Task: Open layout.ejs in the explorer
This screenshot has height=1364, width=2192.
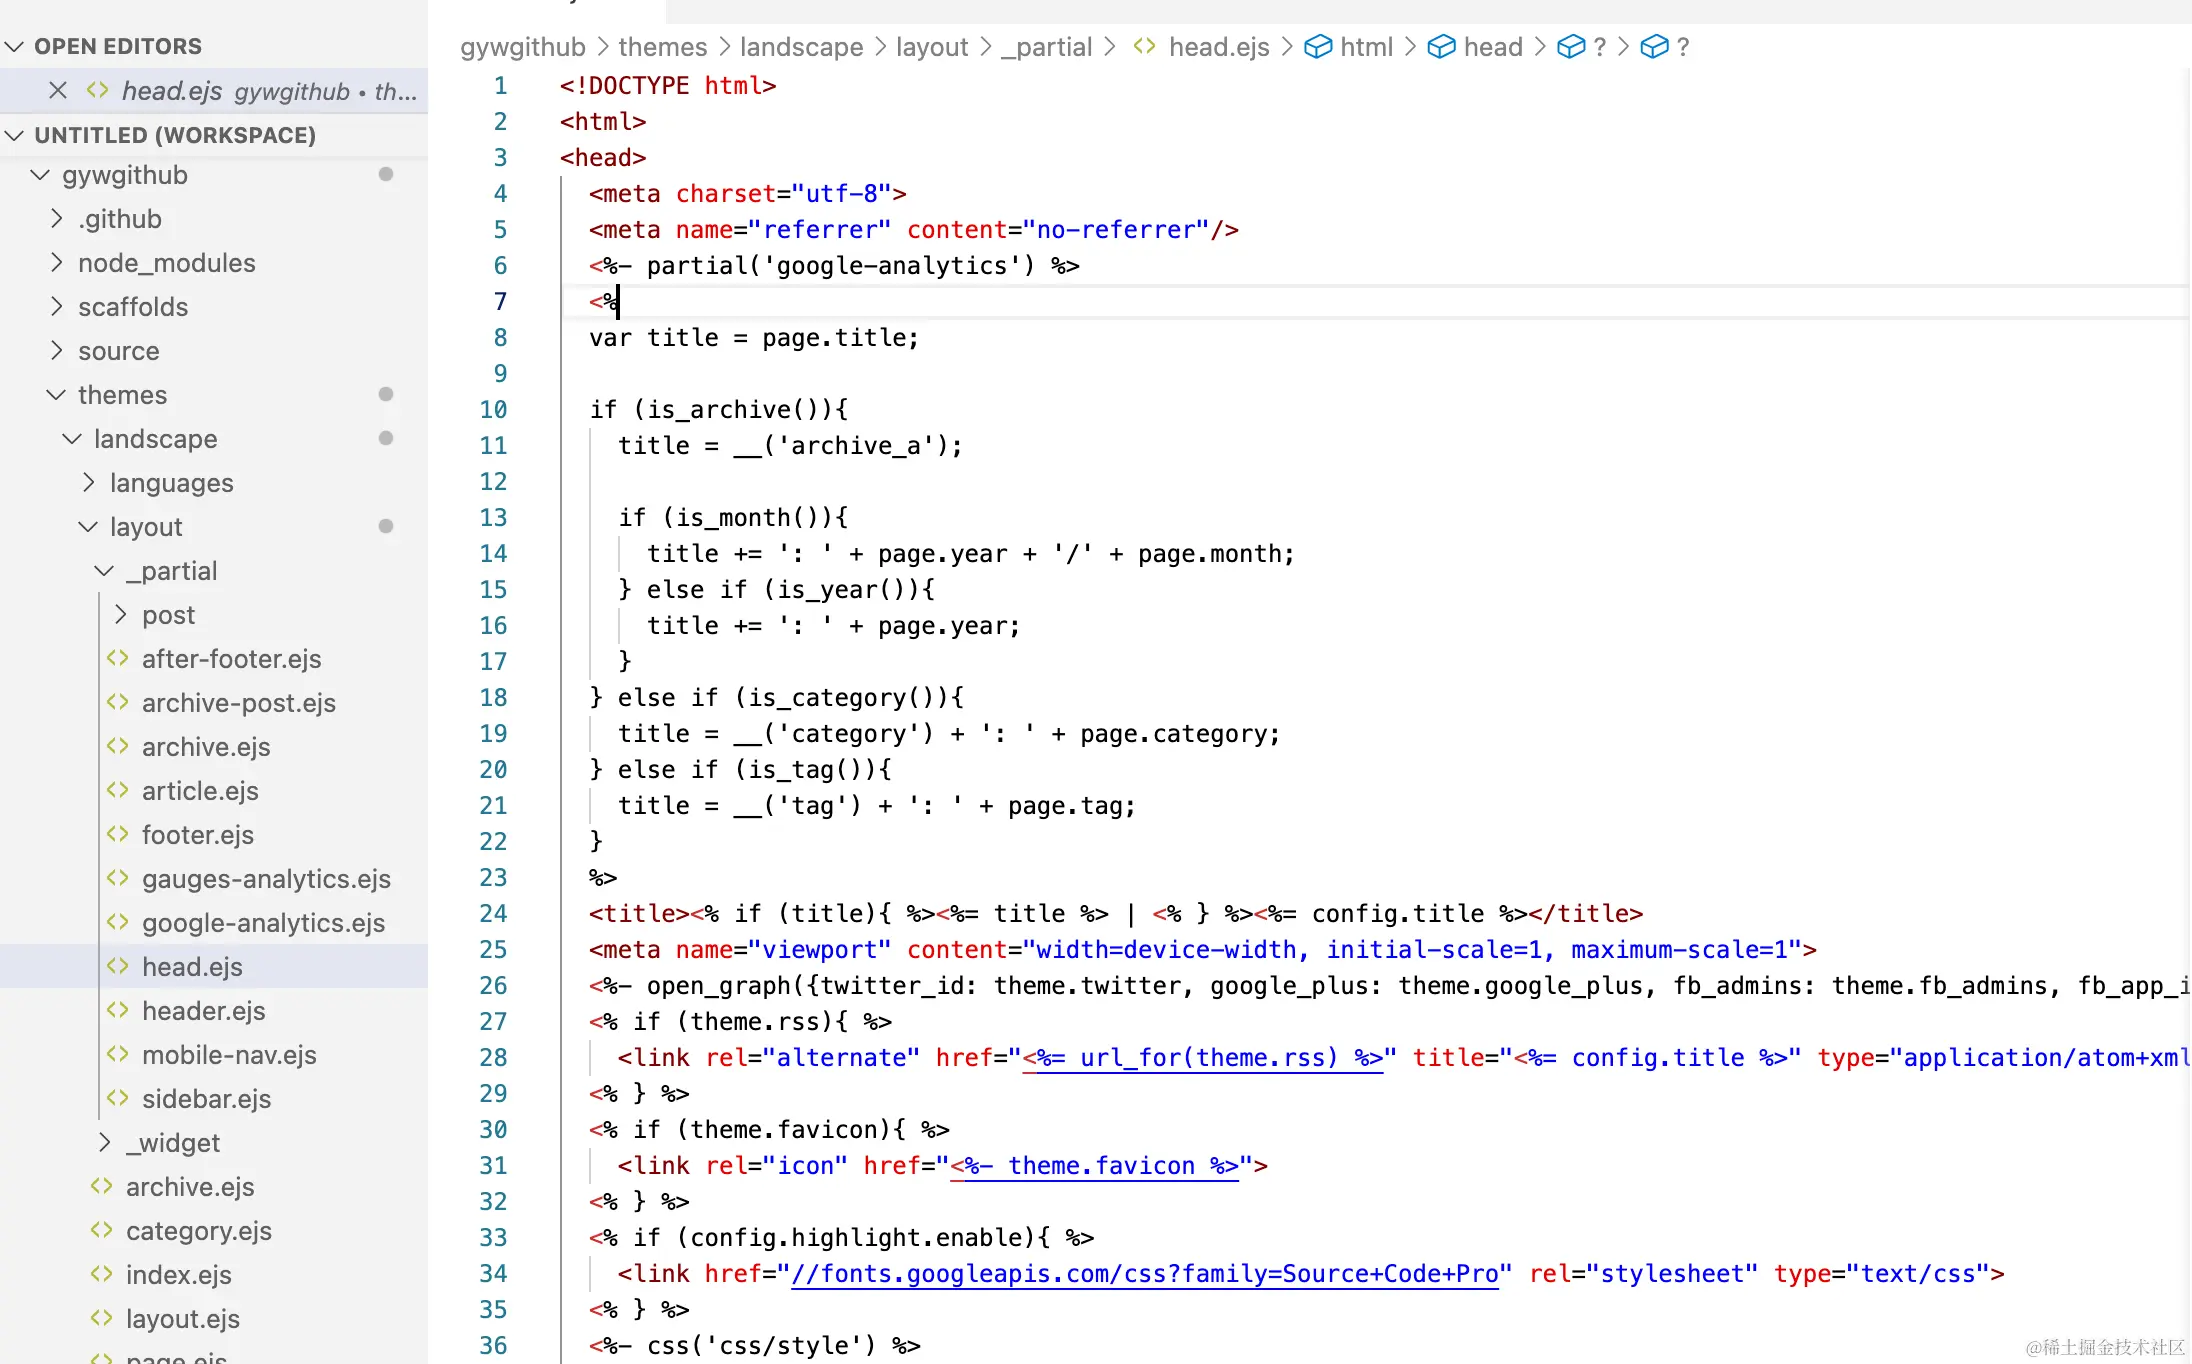Action: 182,1318
